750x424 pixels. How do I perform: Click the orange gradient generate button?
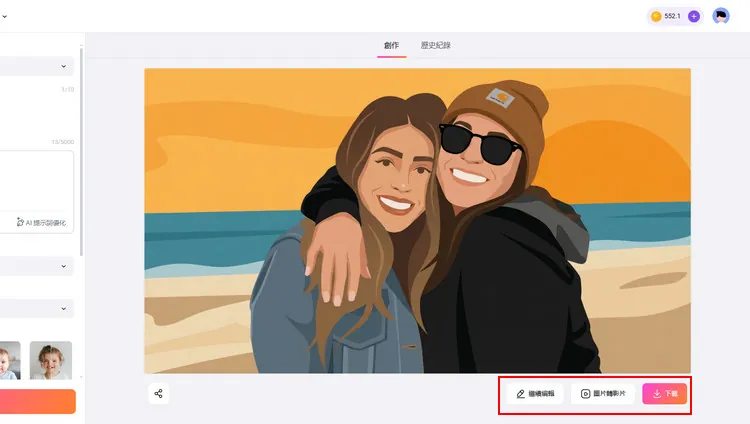[x=38, y=402]
